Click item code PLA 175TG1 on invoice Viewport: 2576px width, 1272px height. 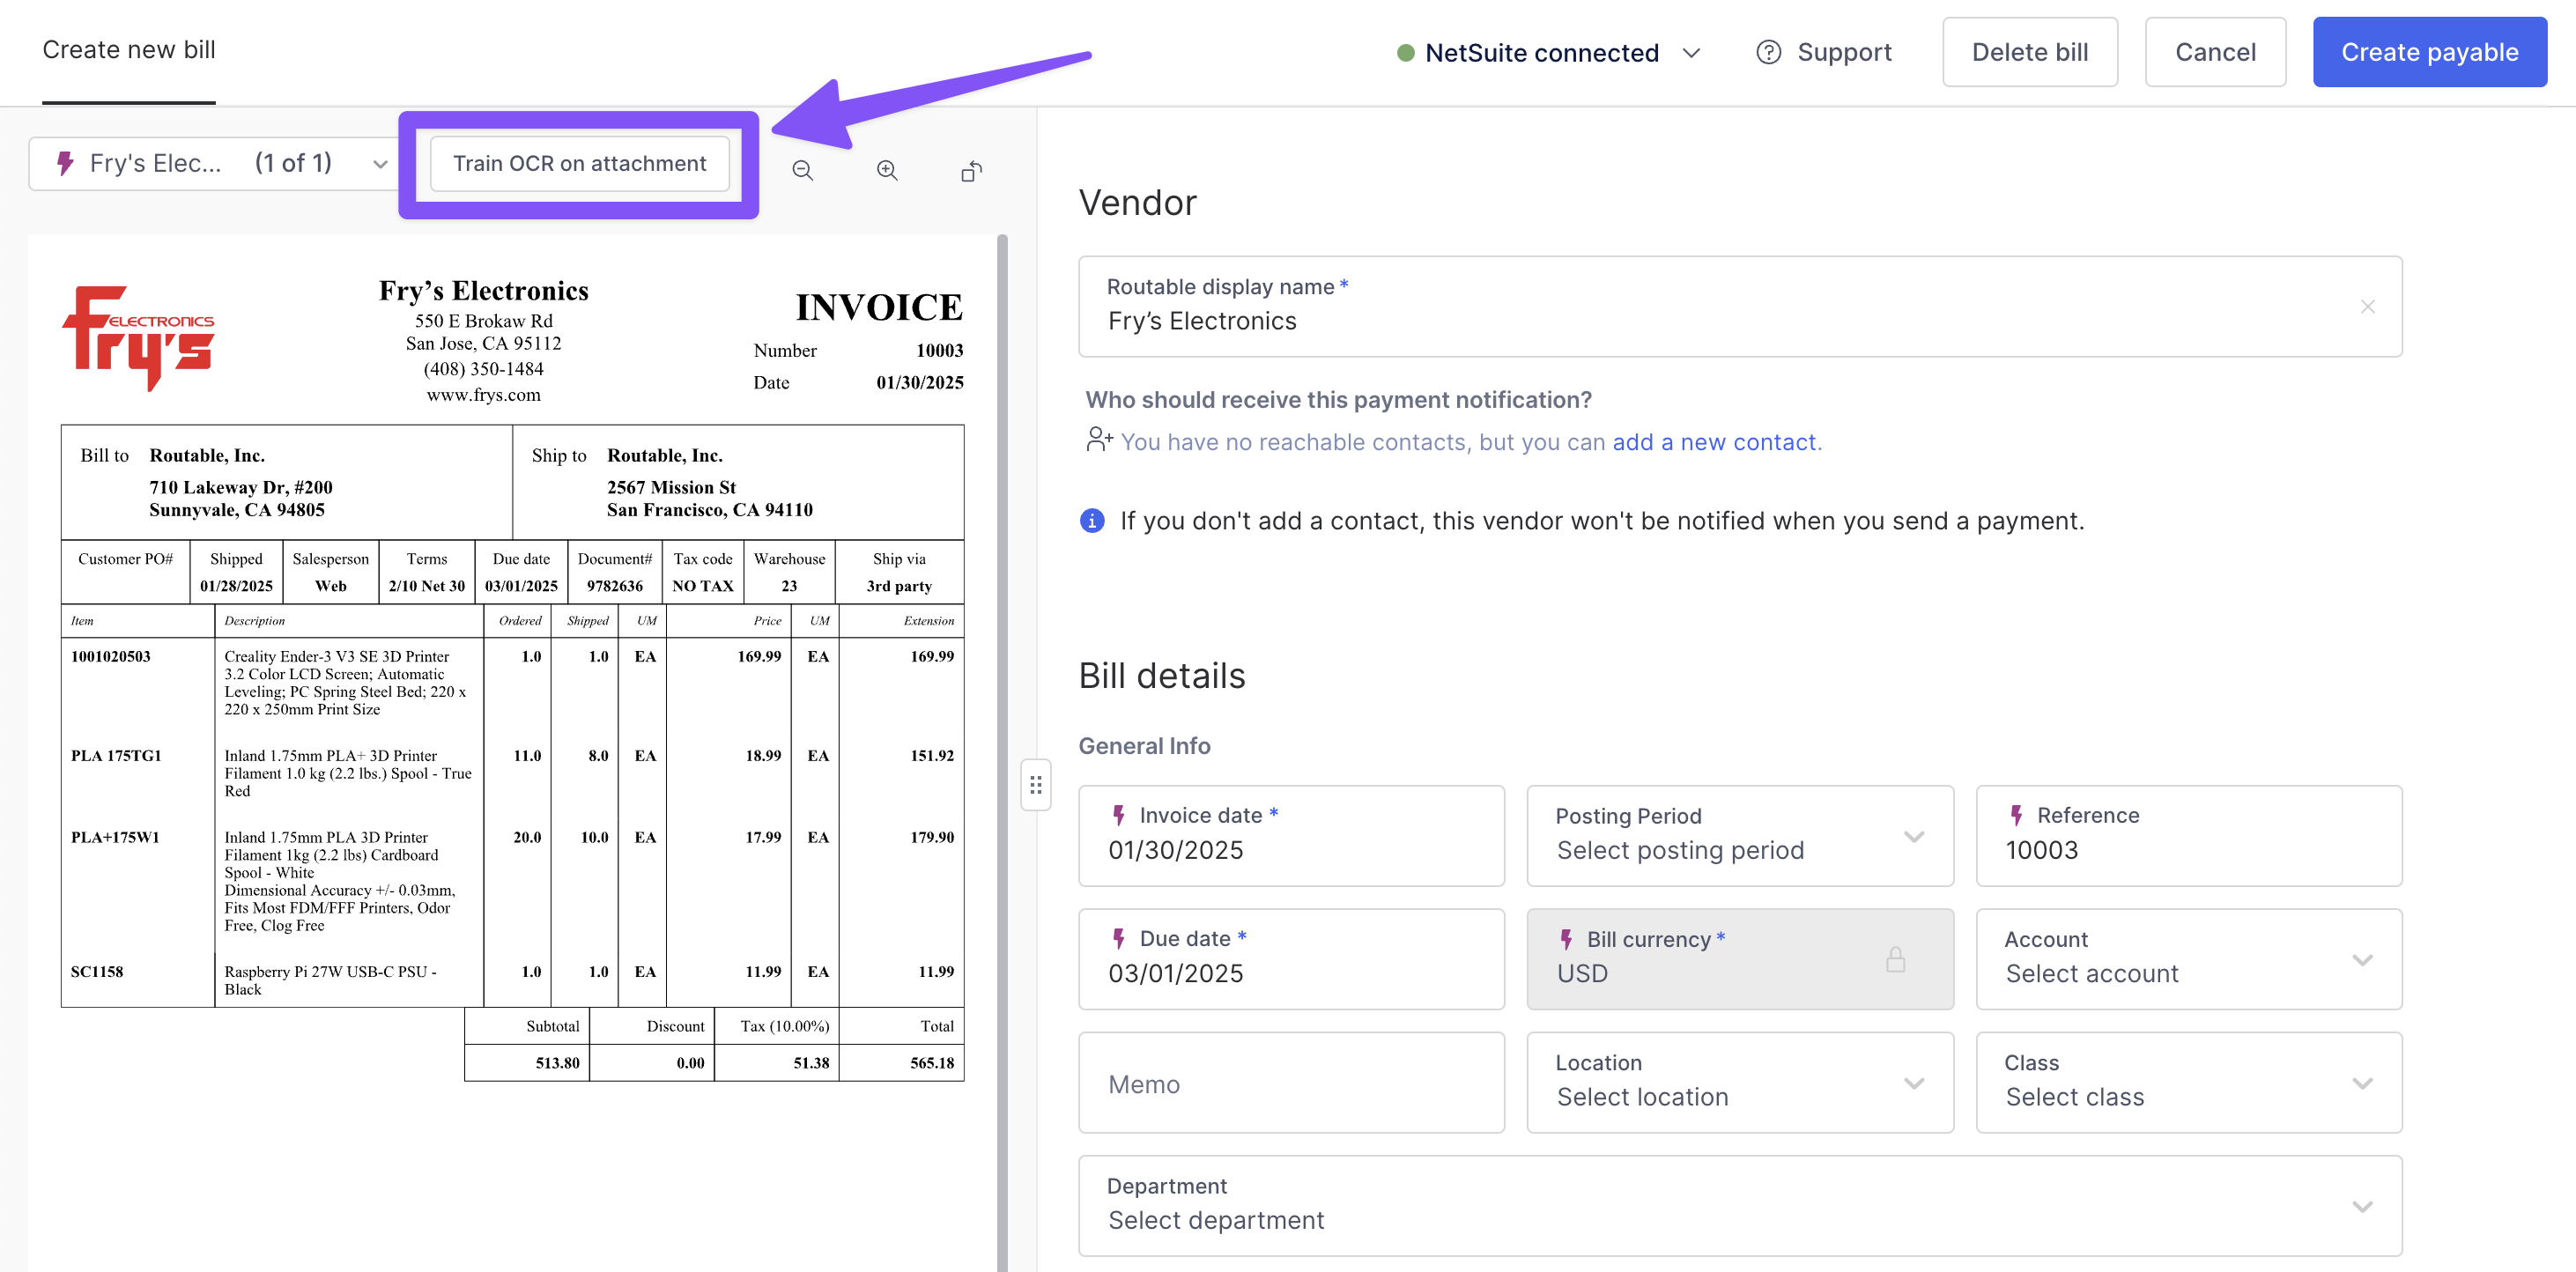(x=116, y=755)
